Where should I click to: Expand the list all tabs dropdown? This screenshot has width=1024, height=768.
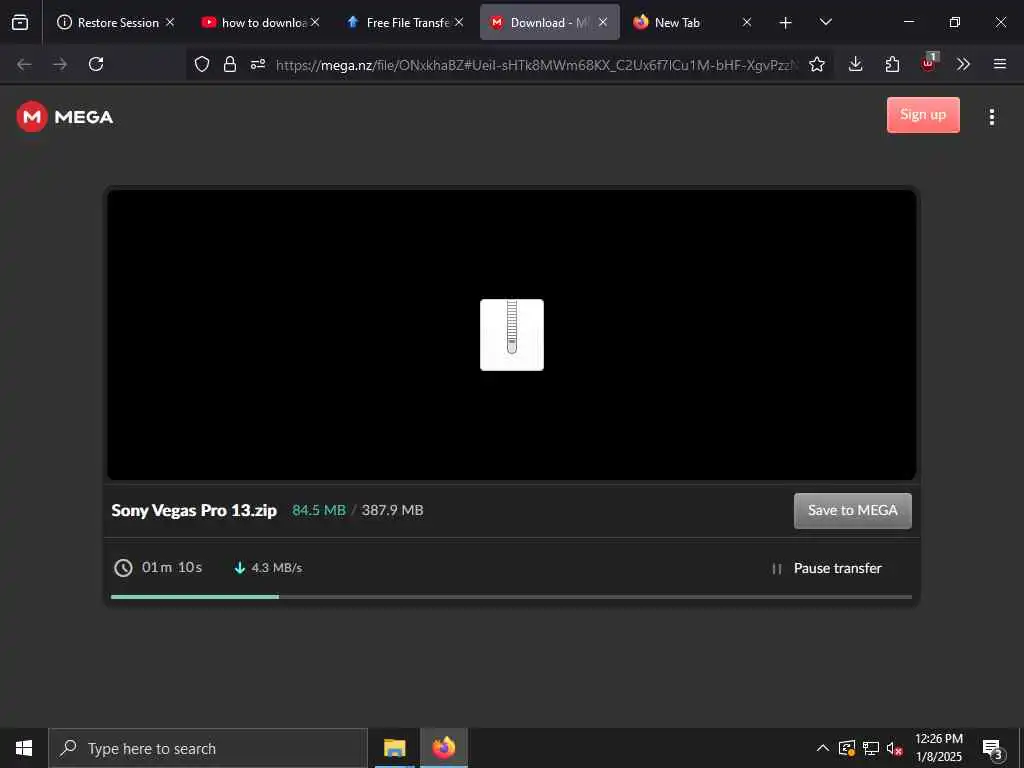(825, 22)
